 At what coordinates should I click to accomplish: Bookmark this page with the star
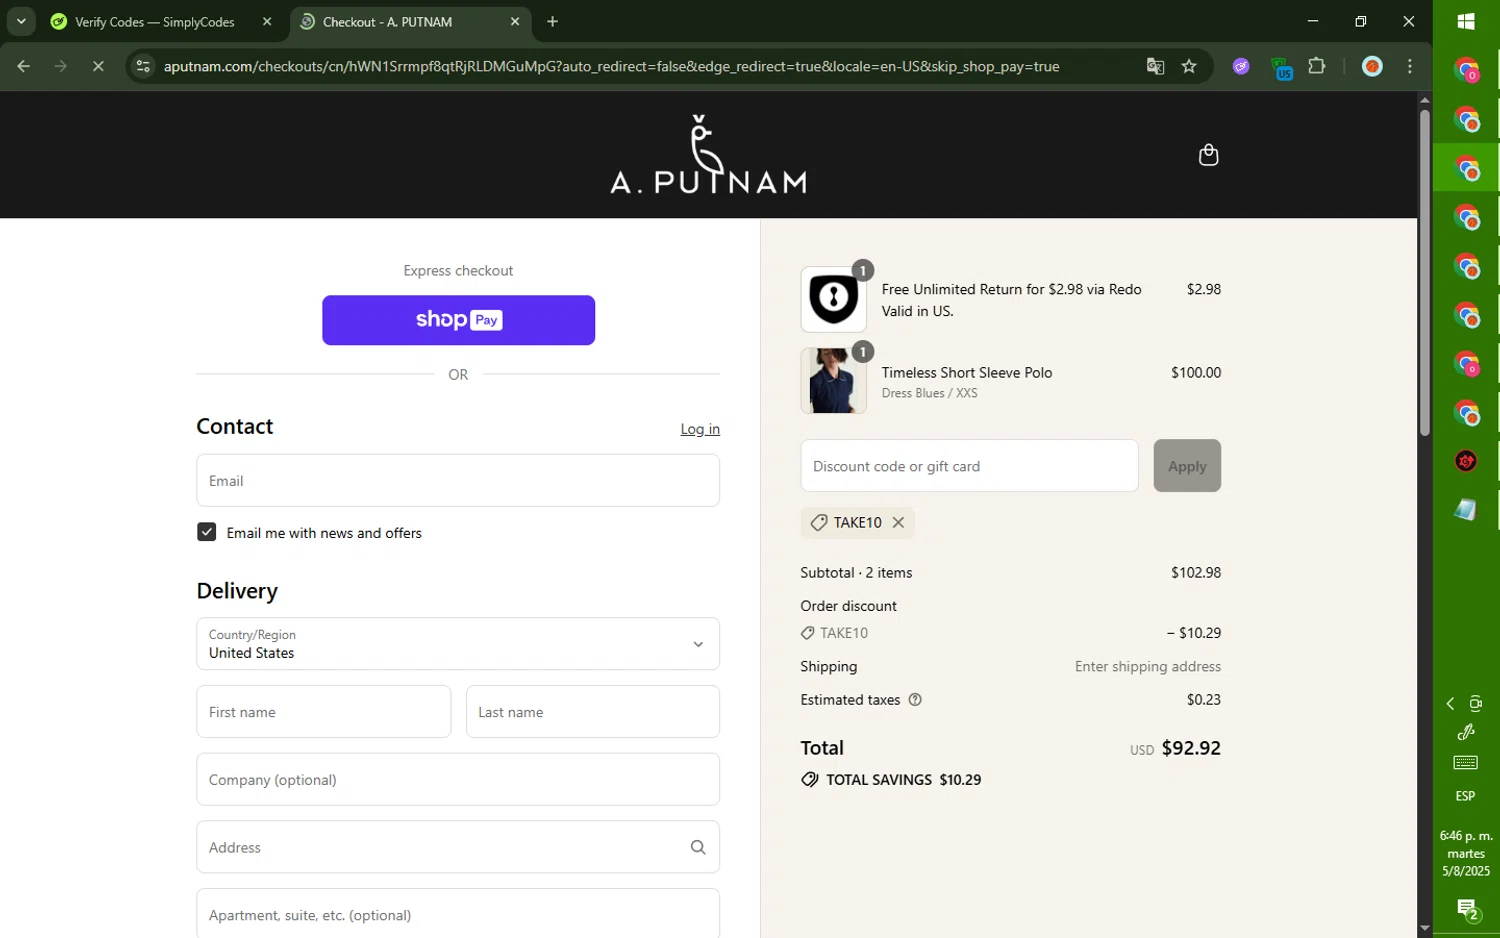click(x=1189, y=67)
